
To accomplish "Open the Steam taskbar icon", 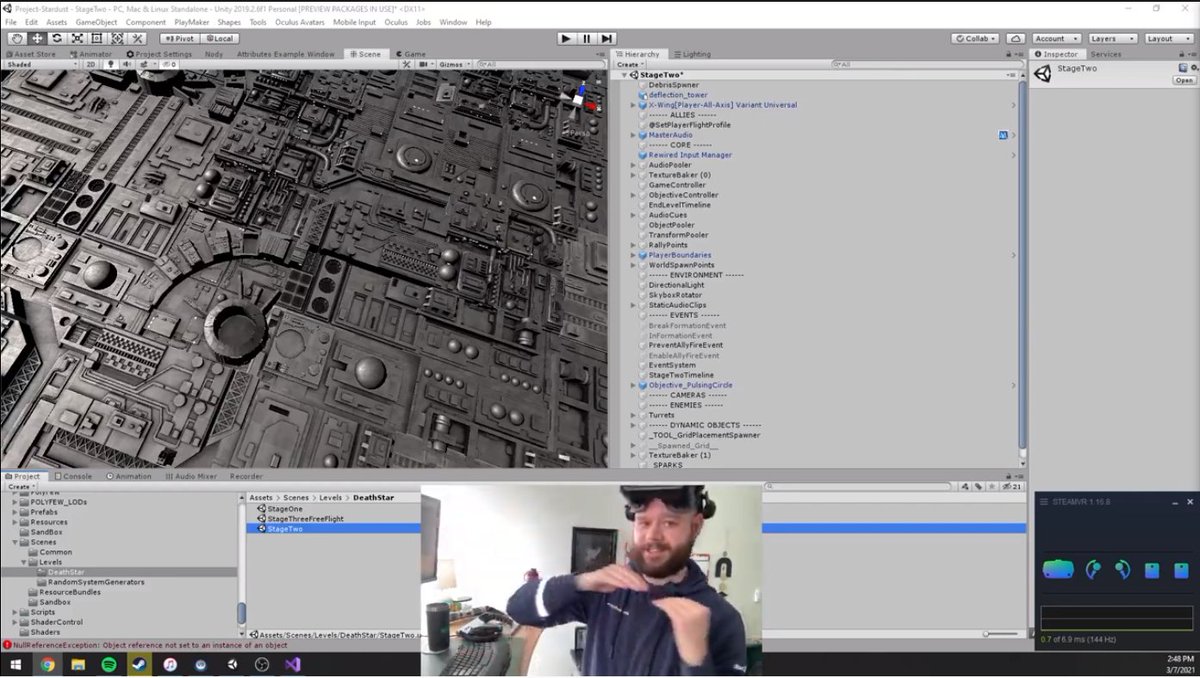I will [140, 664].
